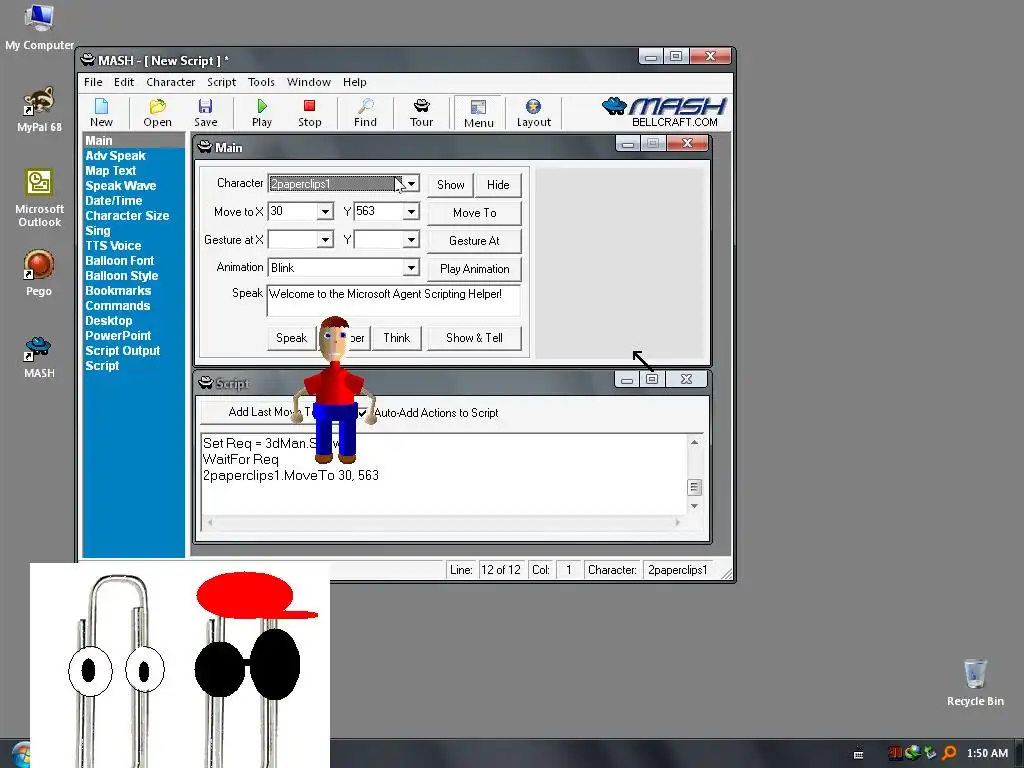
Task: Select the Recycle Bin icon
Action: pos(975,682)
